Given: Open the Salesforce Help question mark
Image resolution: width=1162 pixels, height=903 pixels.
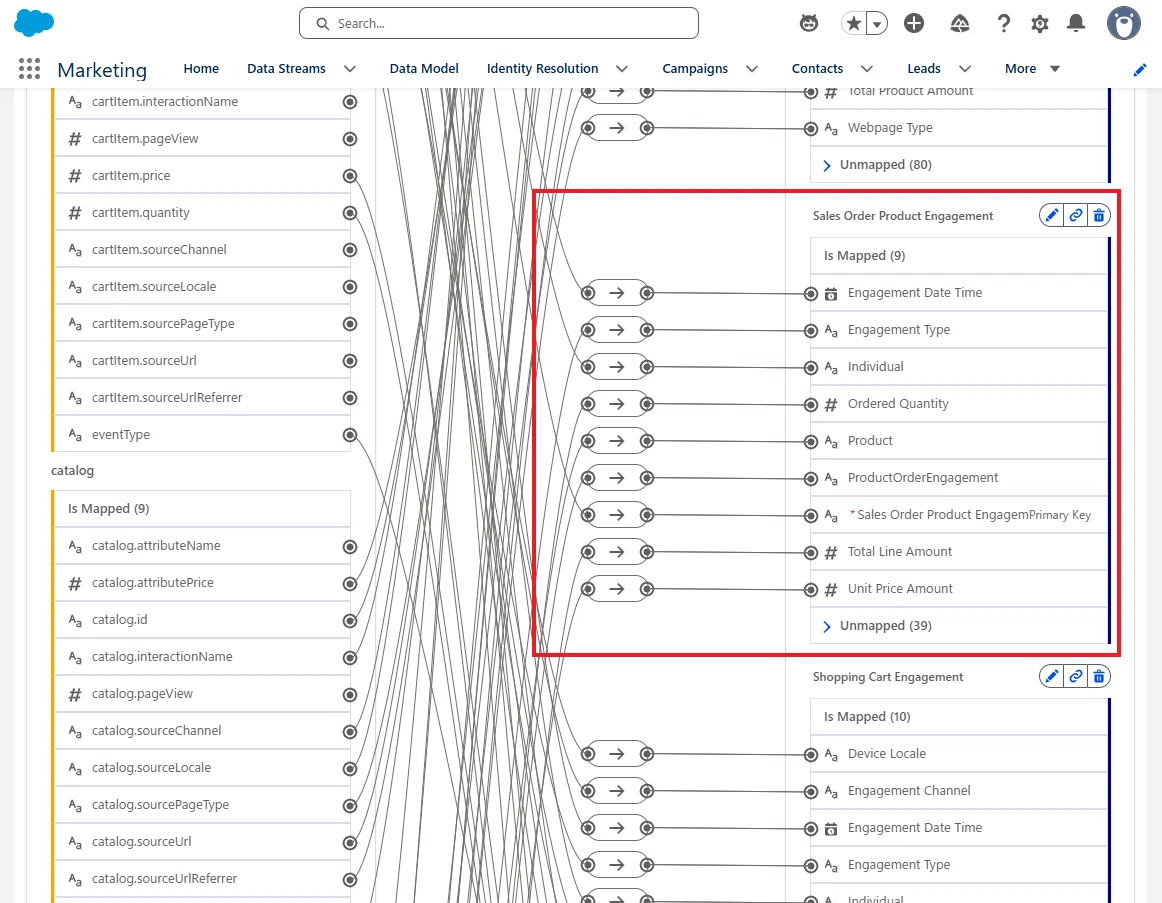Looking at the screenshot, I should [1003, 24].
